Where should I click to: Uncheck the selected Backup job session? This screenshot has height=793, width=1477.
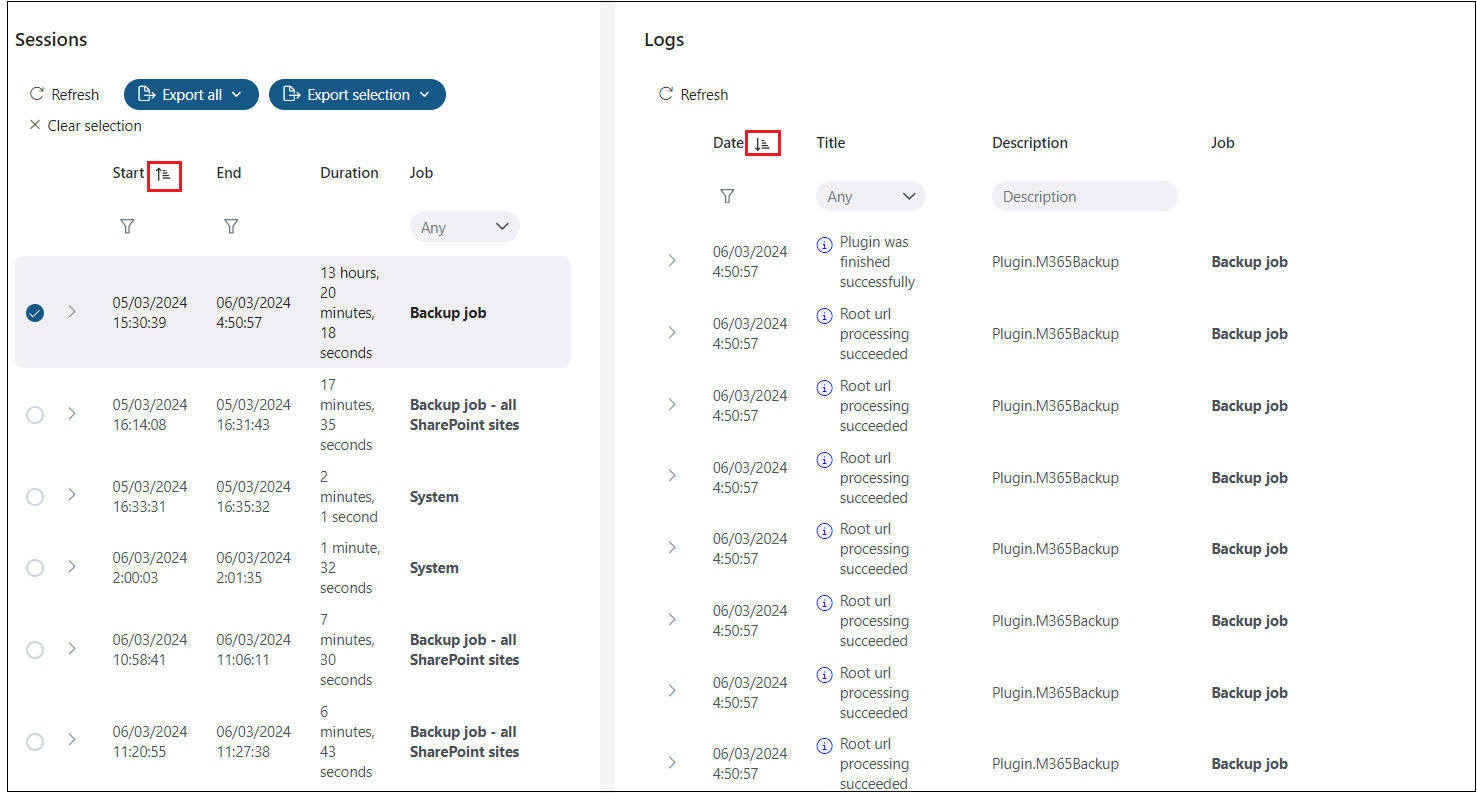pyautogui.click(x=35, y=313)
